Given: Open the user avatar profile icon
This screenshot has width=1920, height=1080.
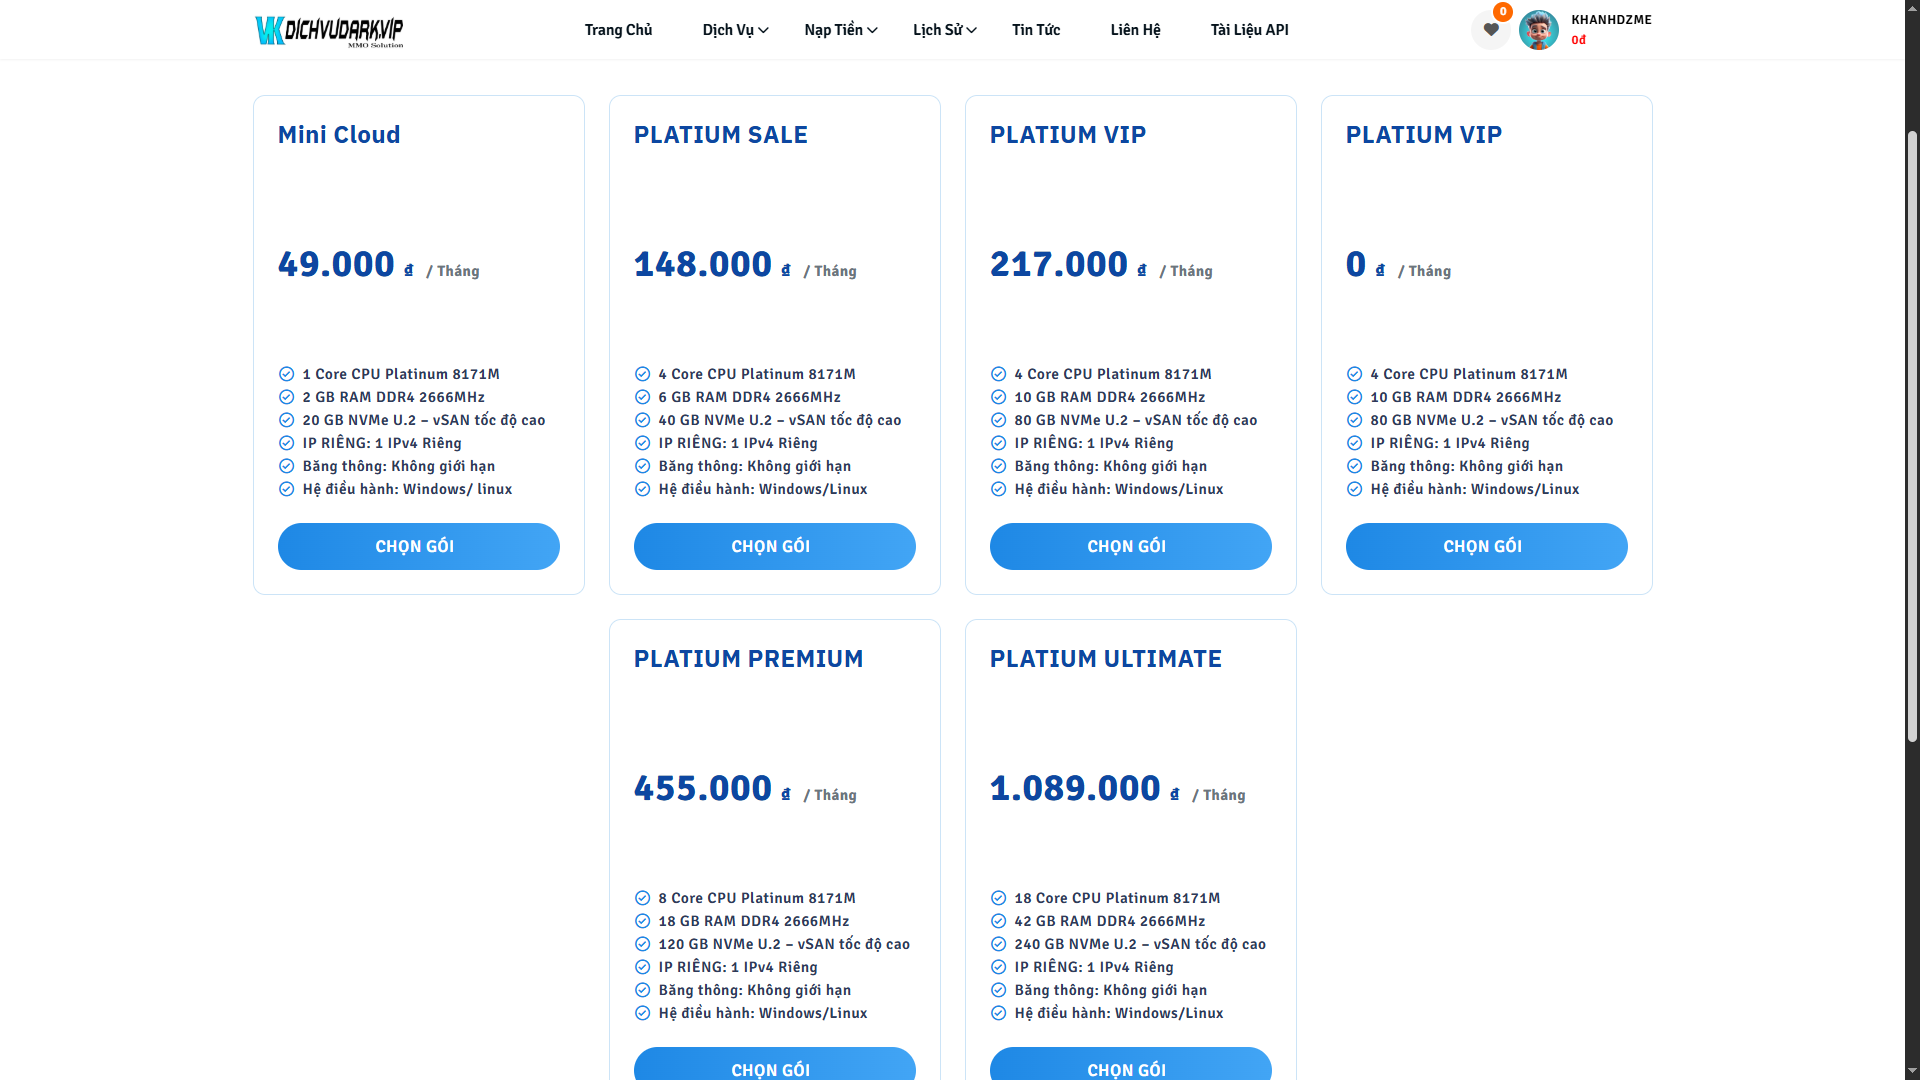Looking at the screenshot, I should [1538, 30].
